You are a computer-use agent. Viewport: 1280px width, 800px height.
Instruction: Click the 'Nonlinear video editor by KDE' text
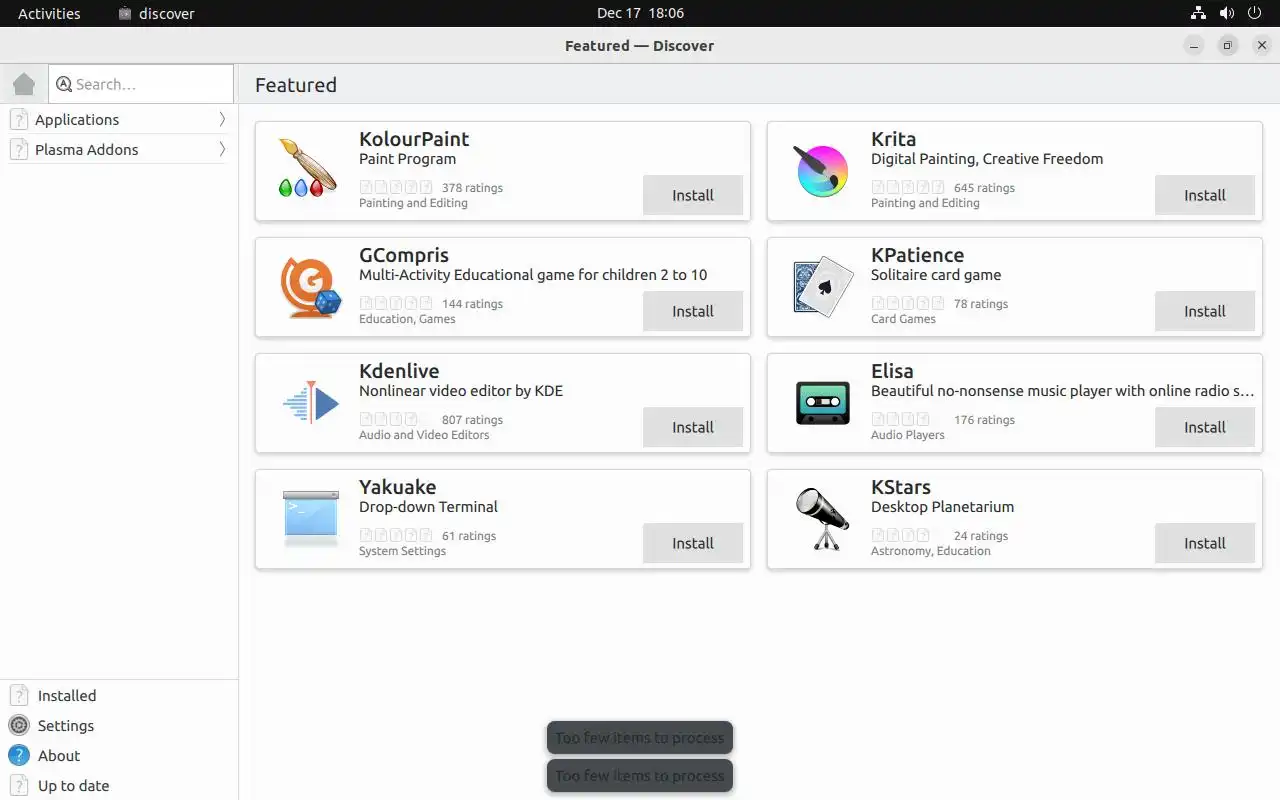pyautogui.click(x=461, y=391)
